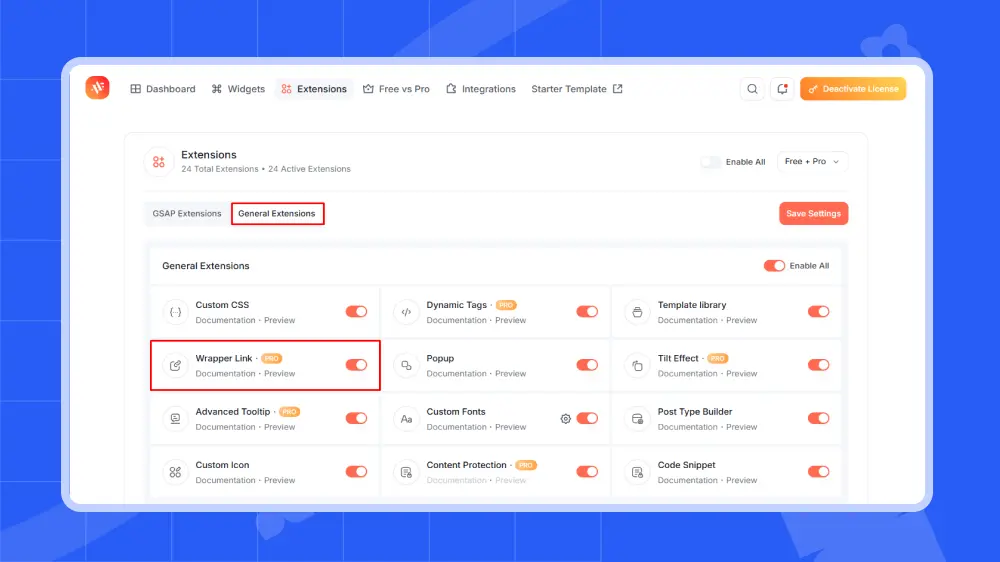The width and height of the screenshot is (1000, 562).
Task: Click the '24 Active Extensions' text
Action: (309, 169)
